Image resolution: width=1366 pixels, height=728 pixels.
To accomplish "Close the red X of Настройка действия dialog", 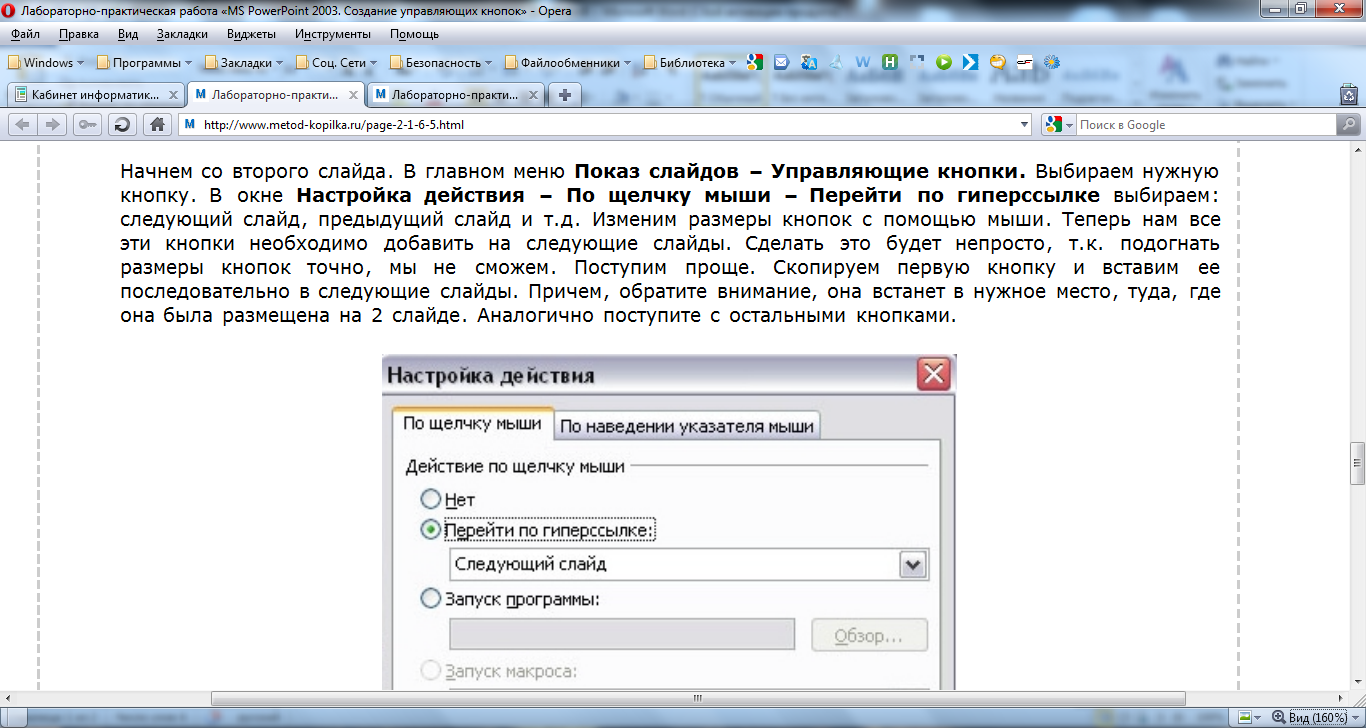I will tap(933, 375).
